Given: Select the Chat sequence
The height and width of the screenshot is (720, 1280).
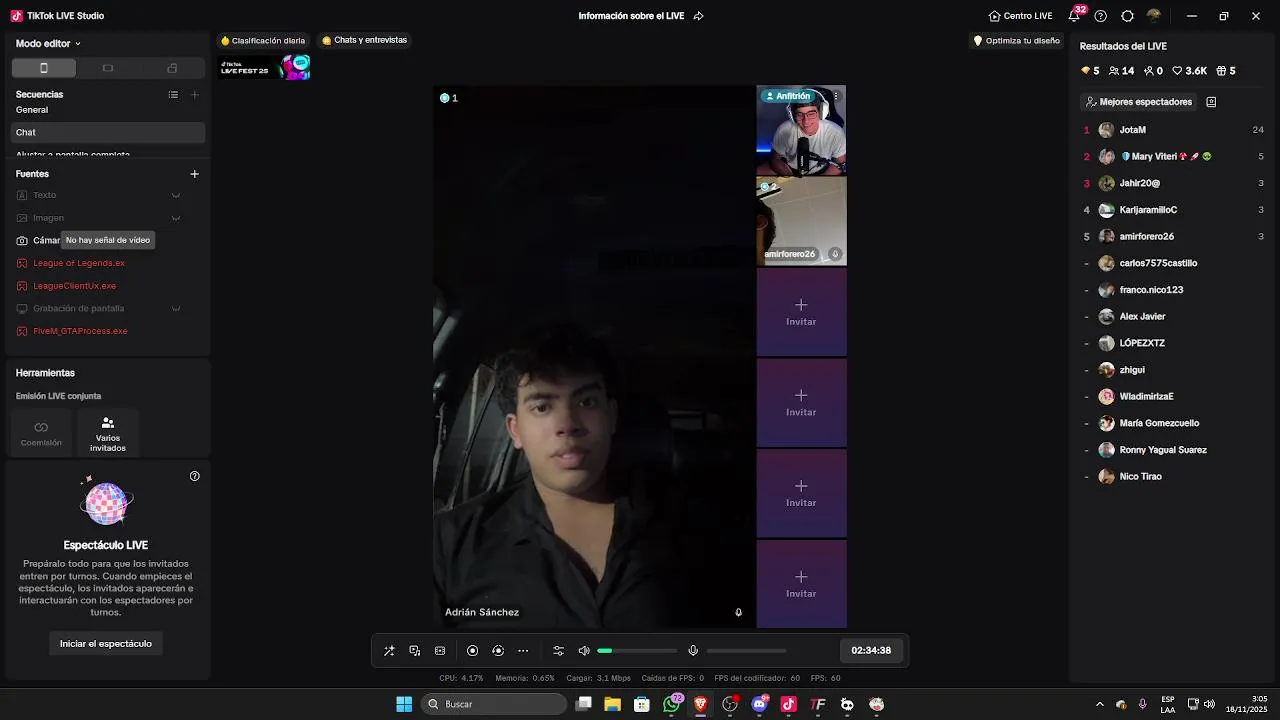Looking at the screenshot, I should point(108,132).
